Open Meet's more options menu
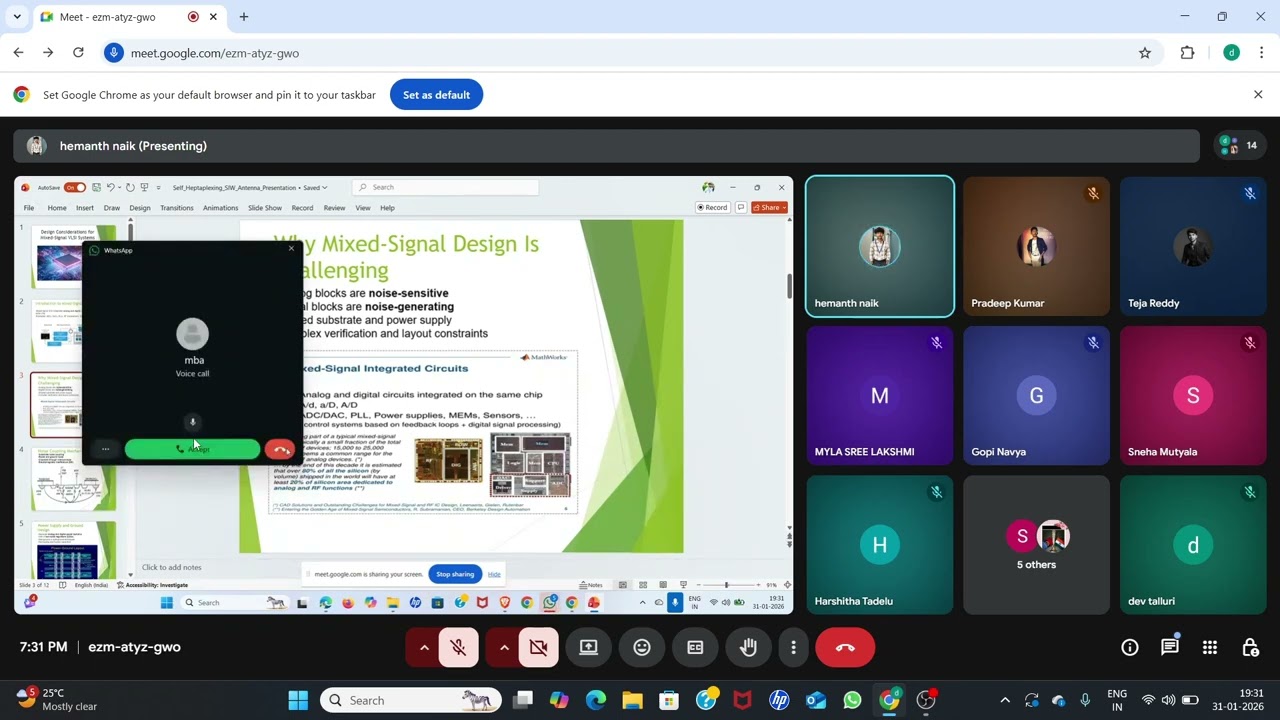1280x720 pixels. pyautogui.click(x=793, y=647)
